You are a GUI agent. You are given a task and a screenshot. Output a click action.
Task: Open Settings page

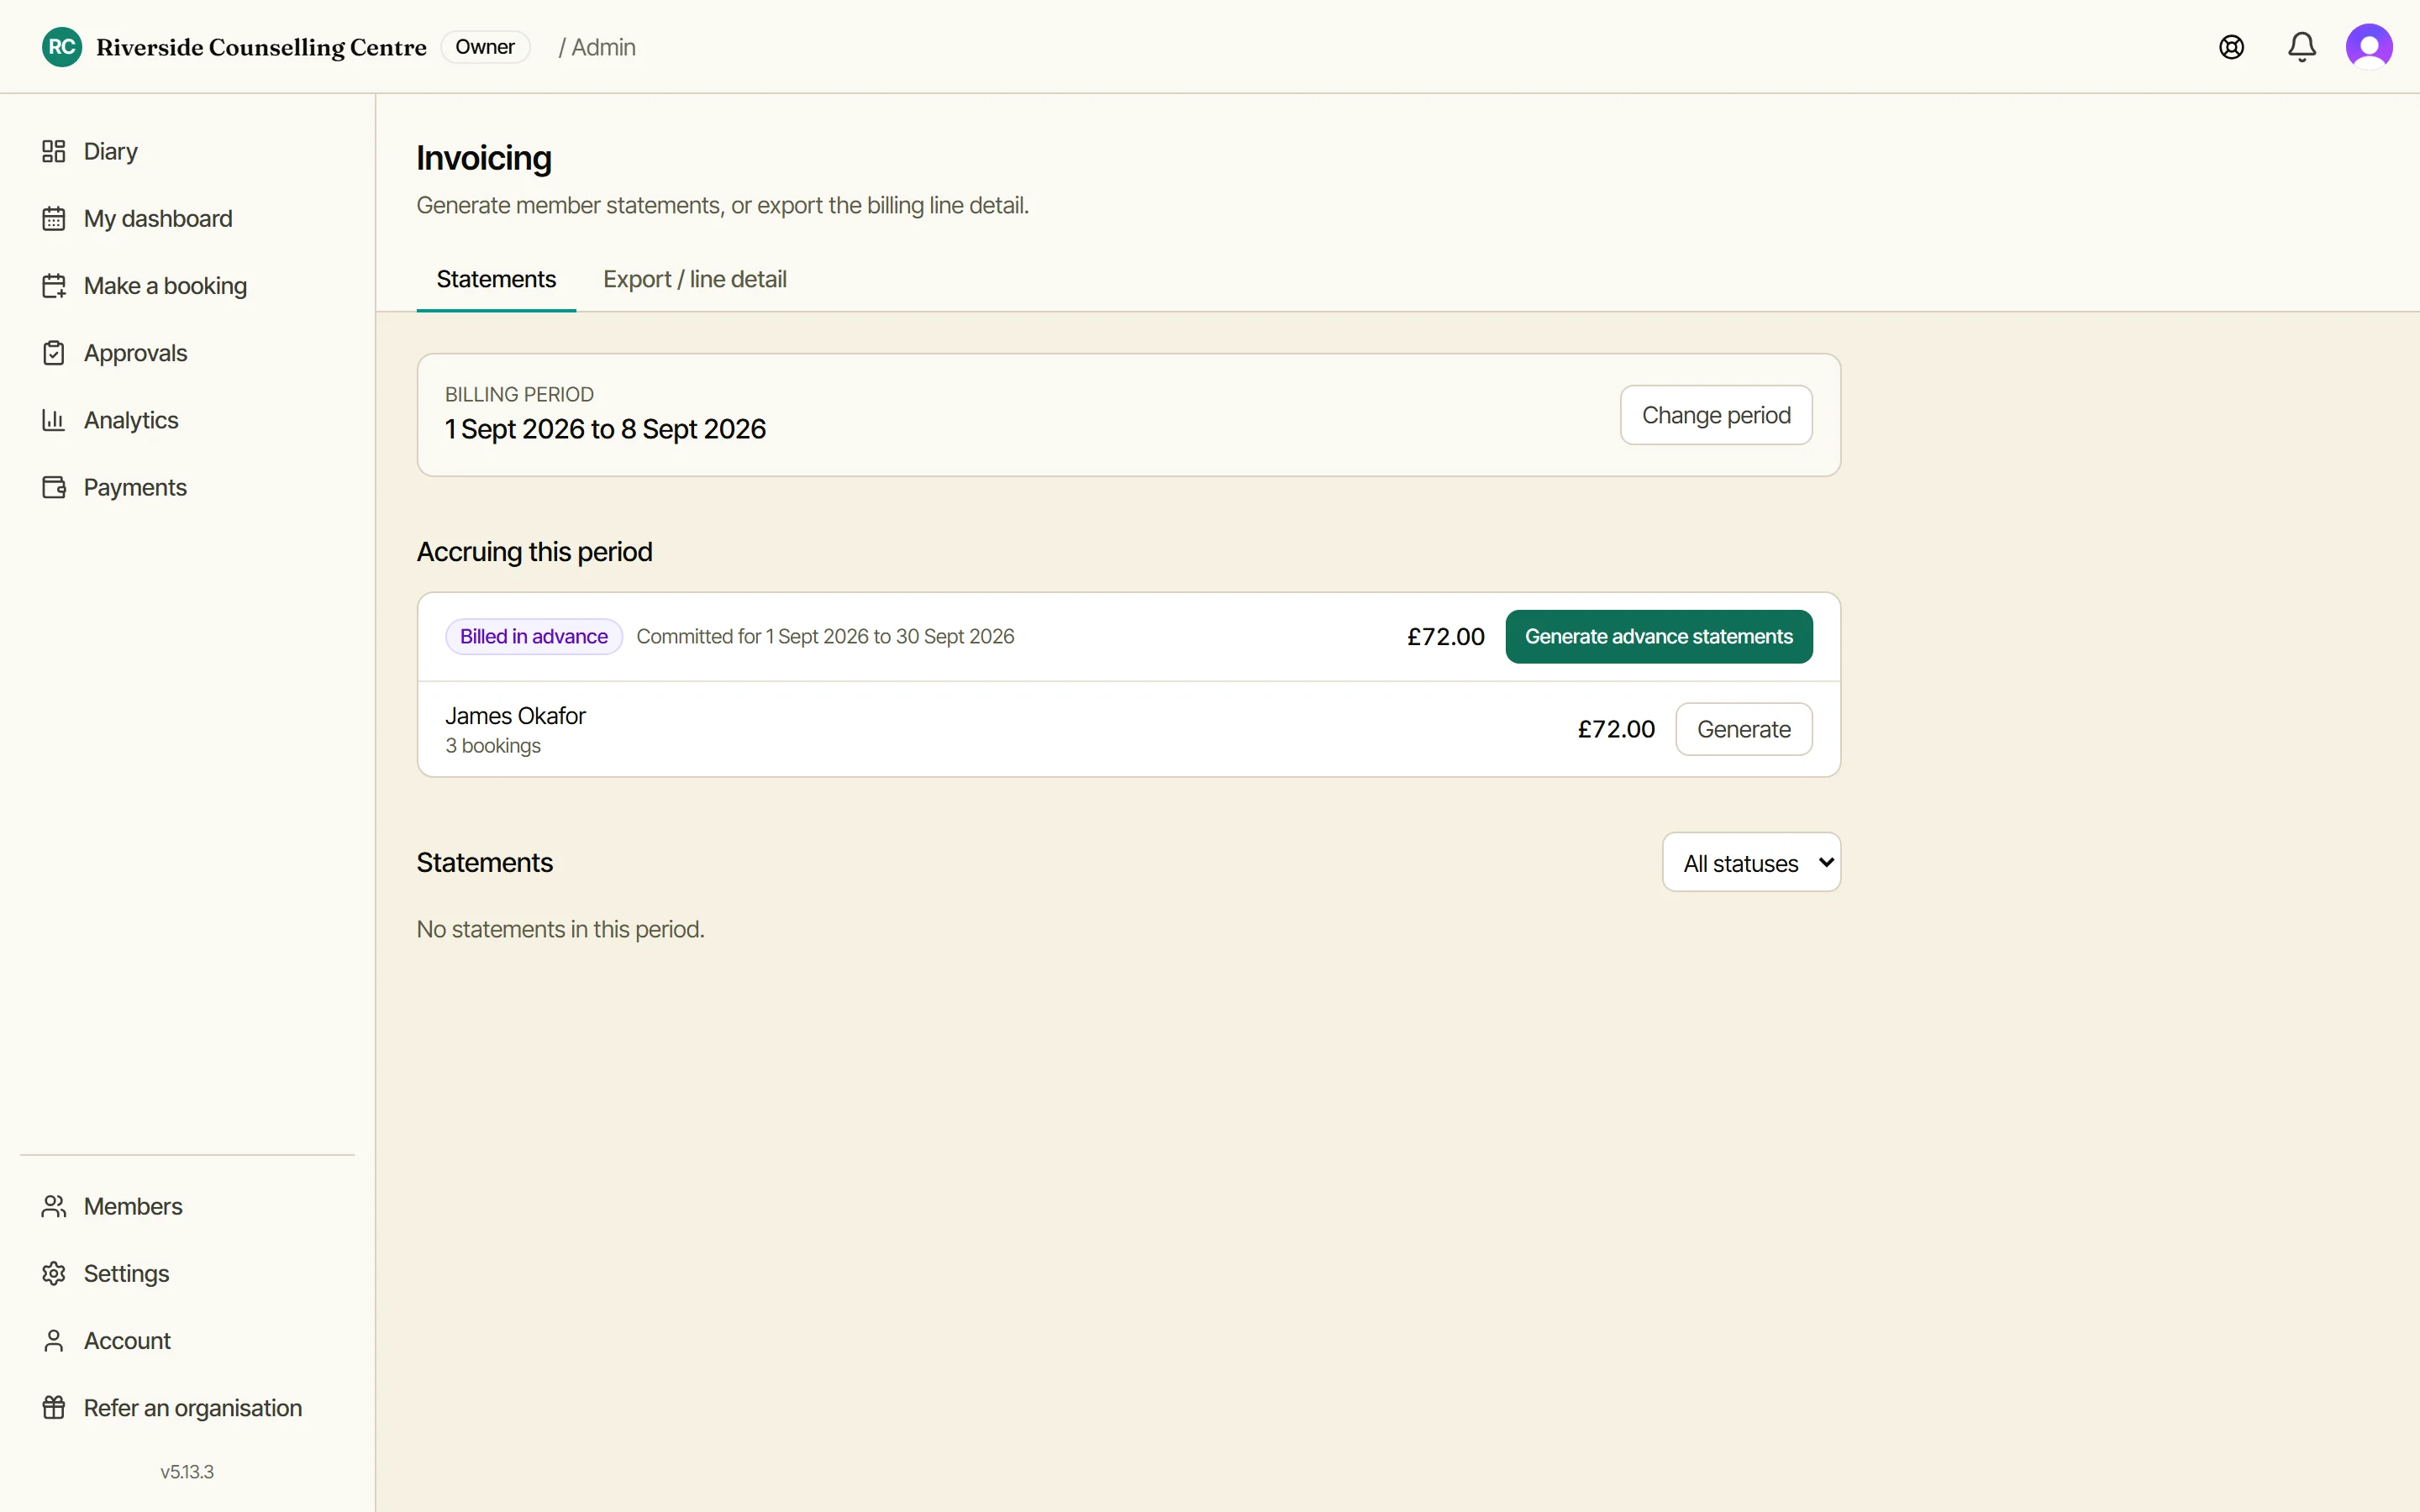[187, 1273]
